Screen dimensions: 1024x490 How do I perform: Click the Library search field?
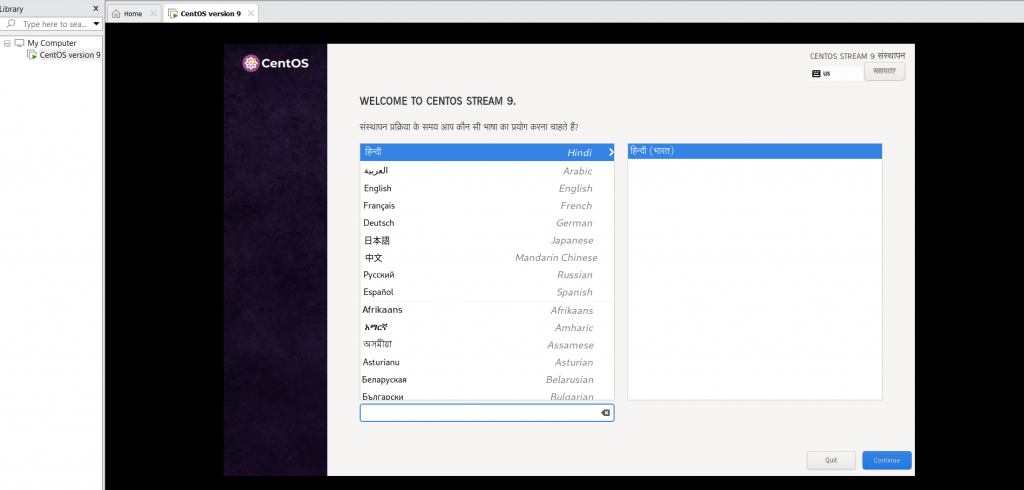click(x=52, y=24)
